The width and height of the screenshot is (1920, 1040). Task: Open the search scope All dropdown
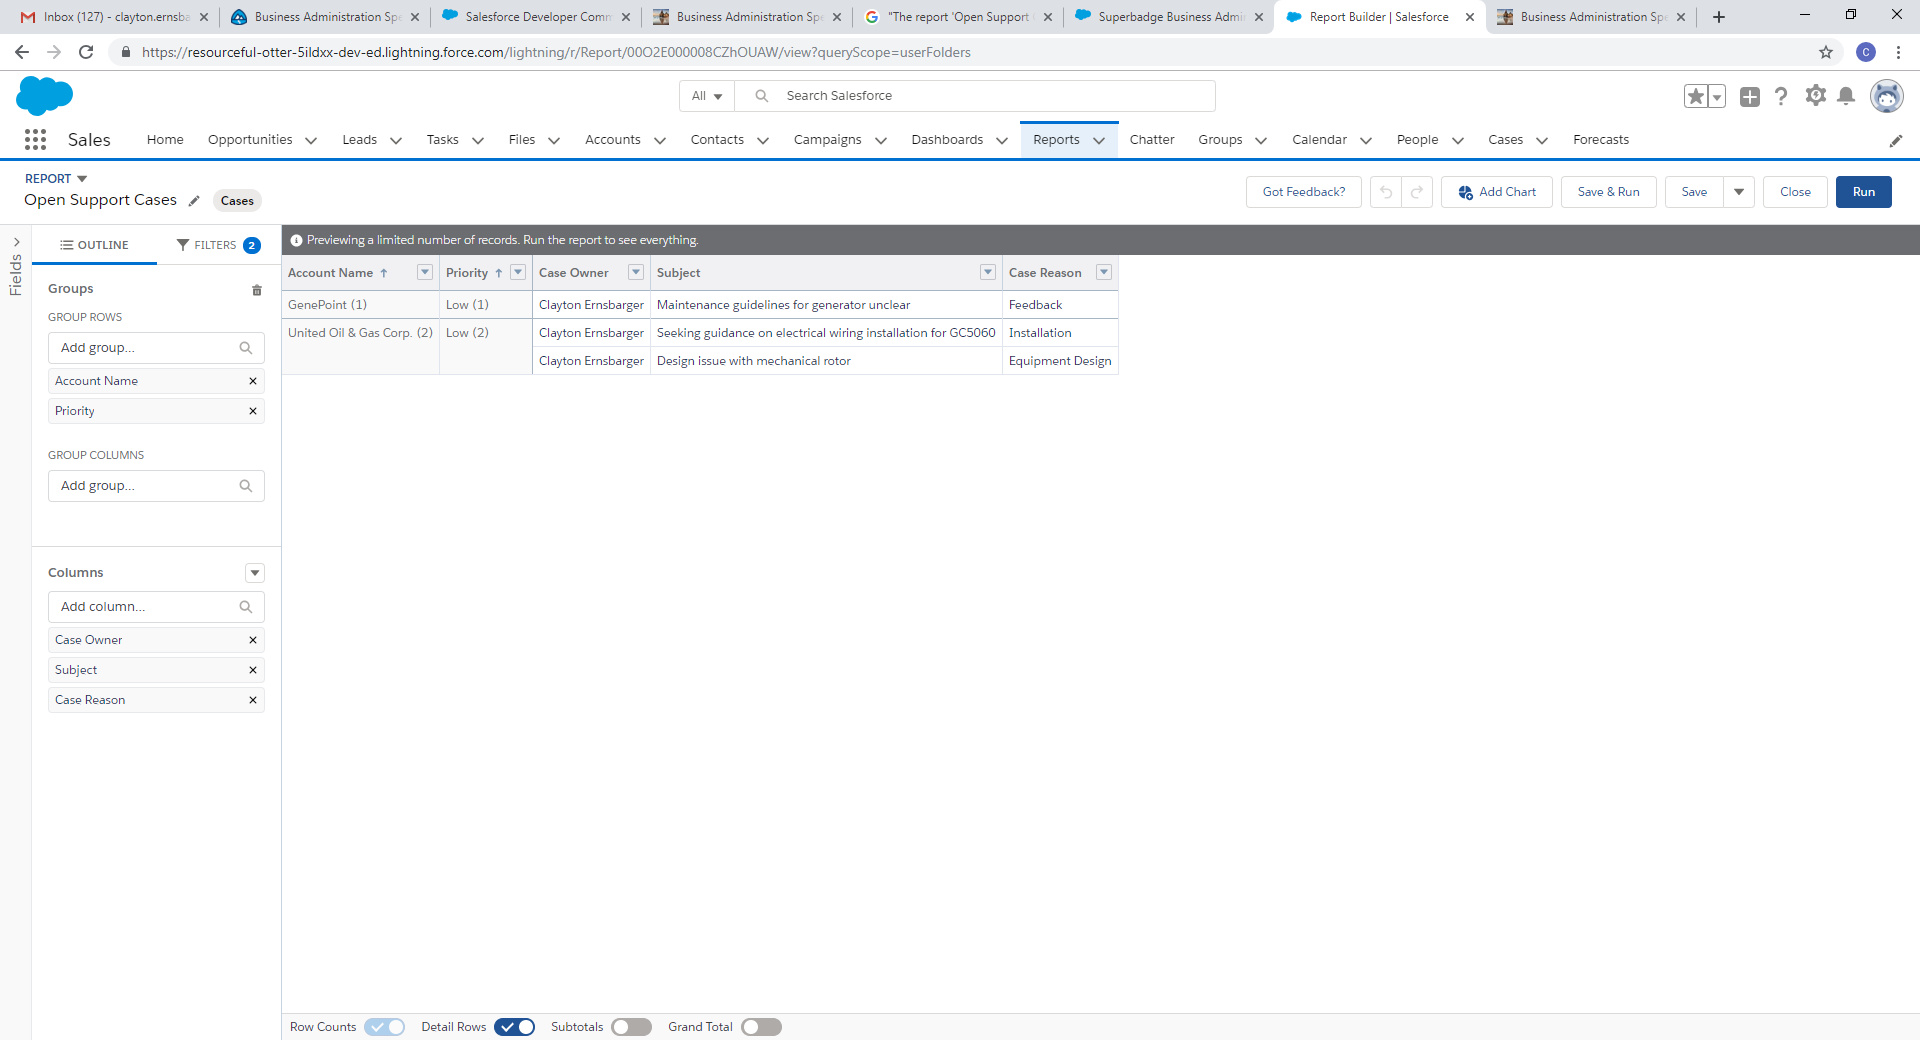coord(707,96)
